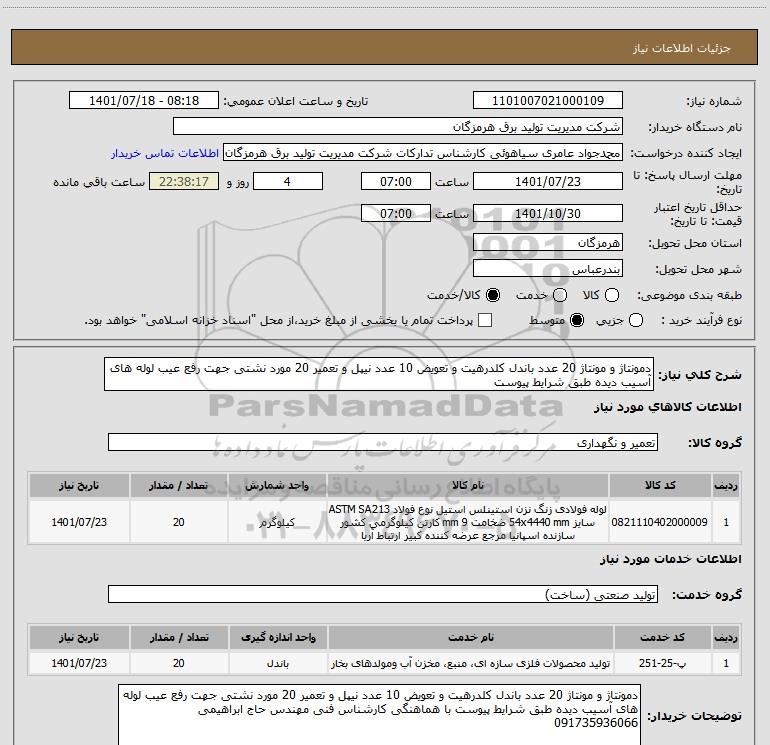Tick the اسناد خزانه اسلامی payment checkbox

(485, 320)
